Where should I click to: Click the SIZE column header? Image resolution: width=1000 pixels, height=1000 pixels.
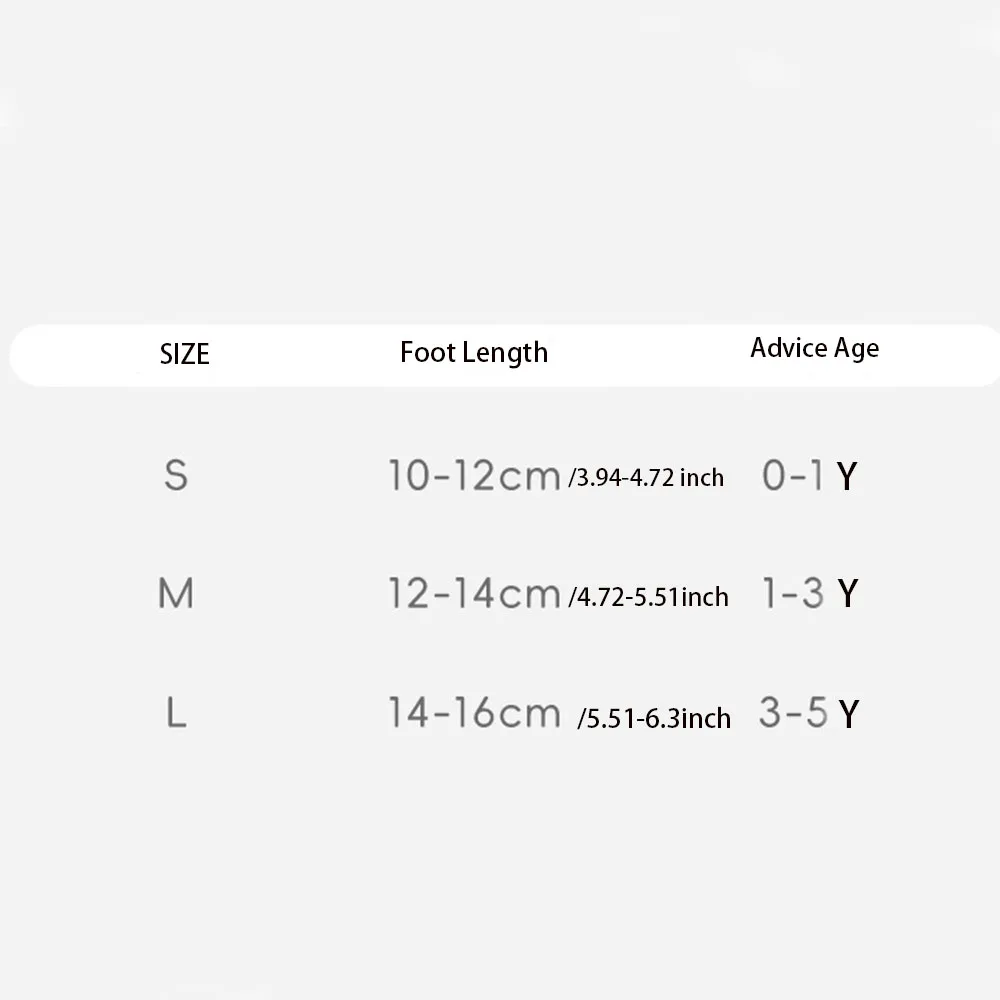tap(185, 354)
